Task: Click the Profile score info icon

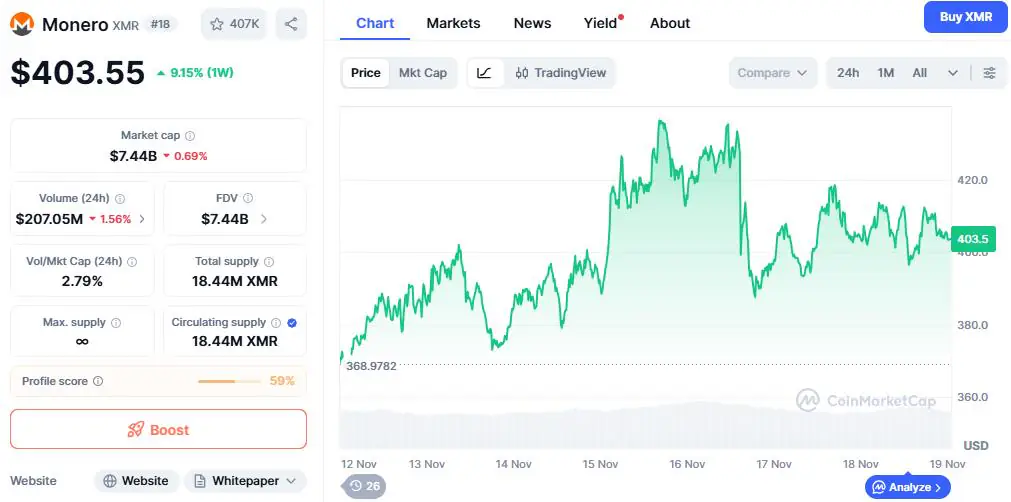Action: coord(98,382)
